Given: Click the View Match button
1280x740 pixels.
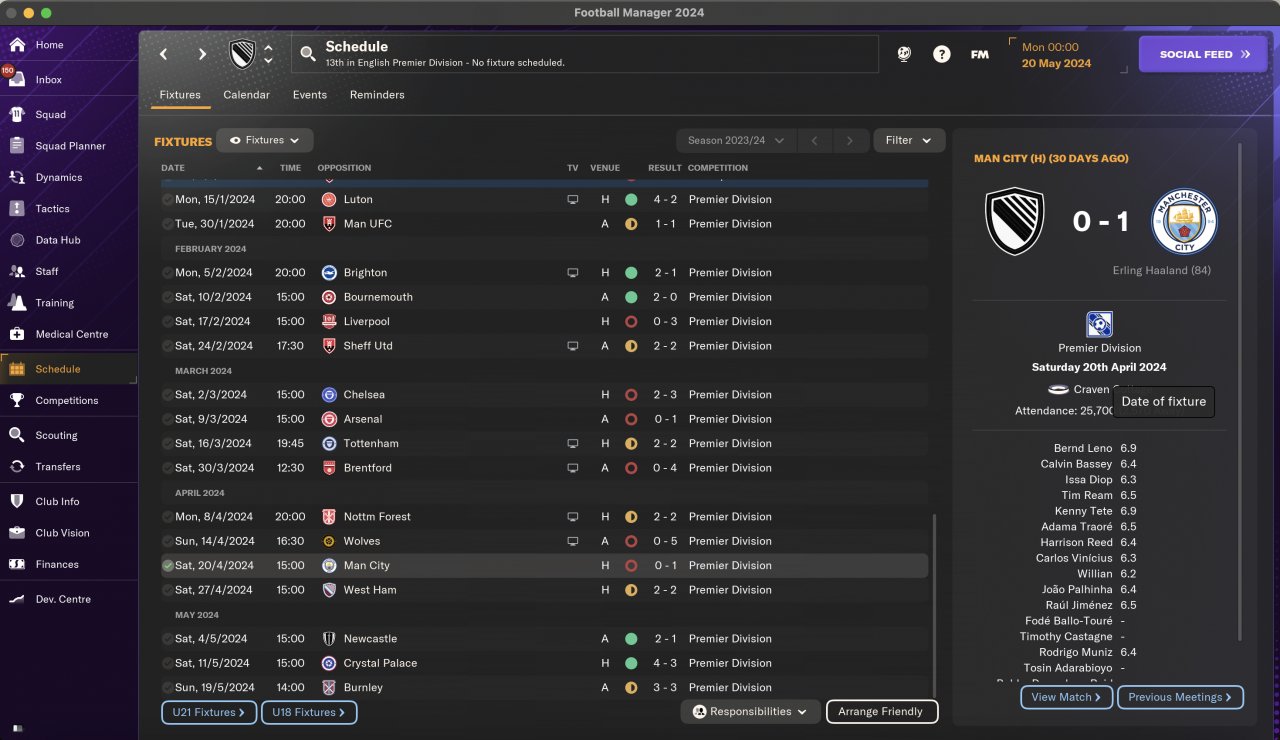Looking at the screenshot, I should point(1067,697).
